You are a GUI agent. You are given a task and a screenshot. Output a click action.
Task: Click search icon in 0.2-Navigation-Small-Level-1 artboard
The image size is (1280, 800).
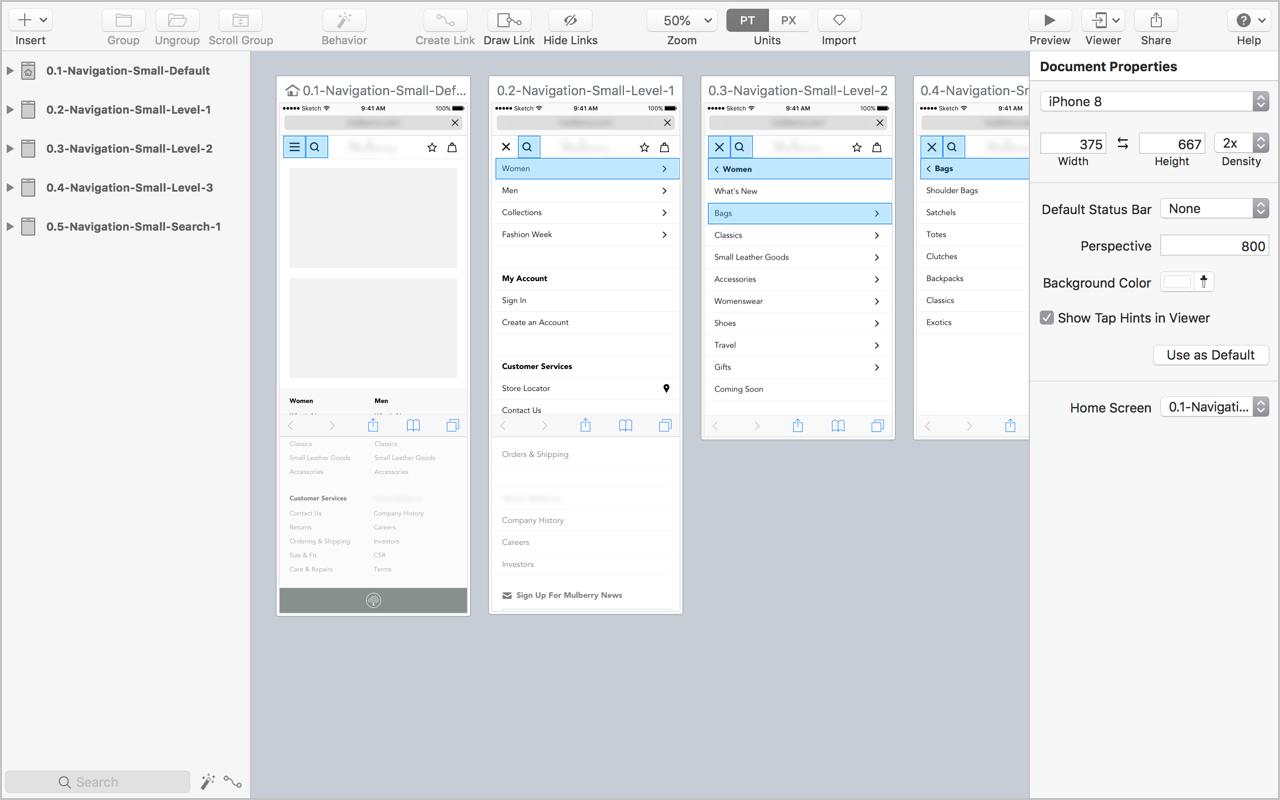(527, 147)
